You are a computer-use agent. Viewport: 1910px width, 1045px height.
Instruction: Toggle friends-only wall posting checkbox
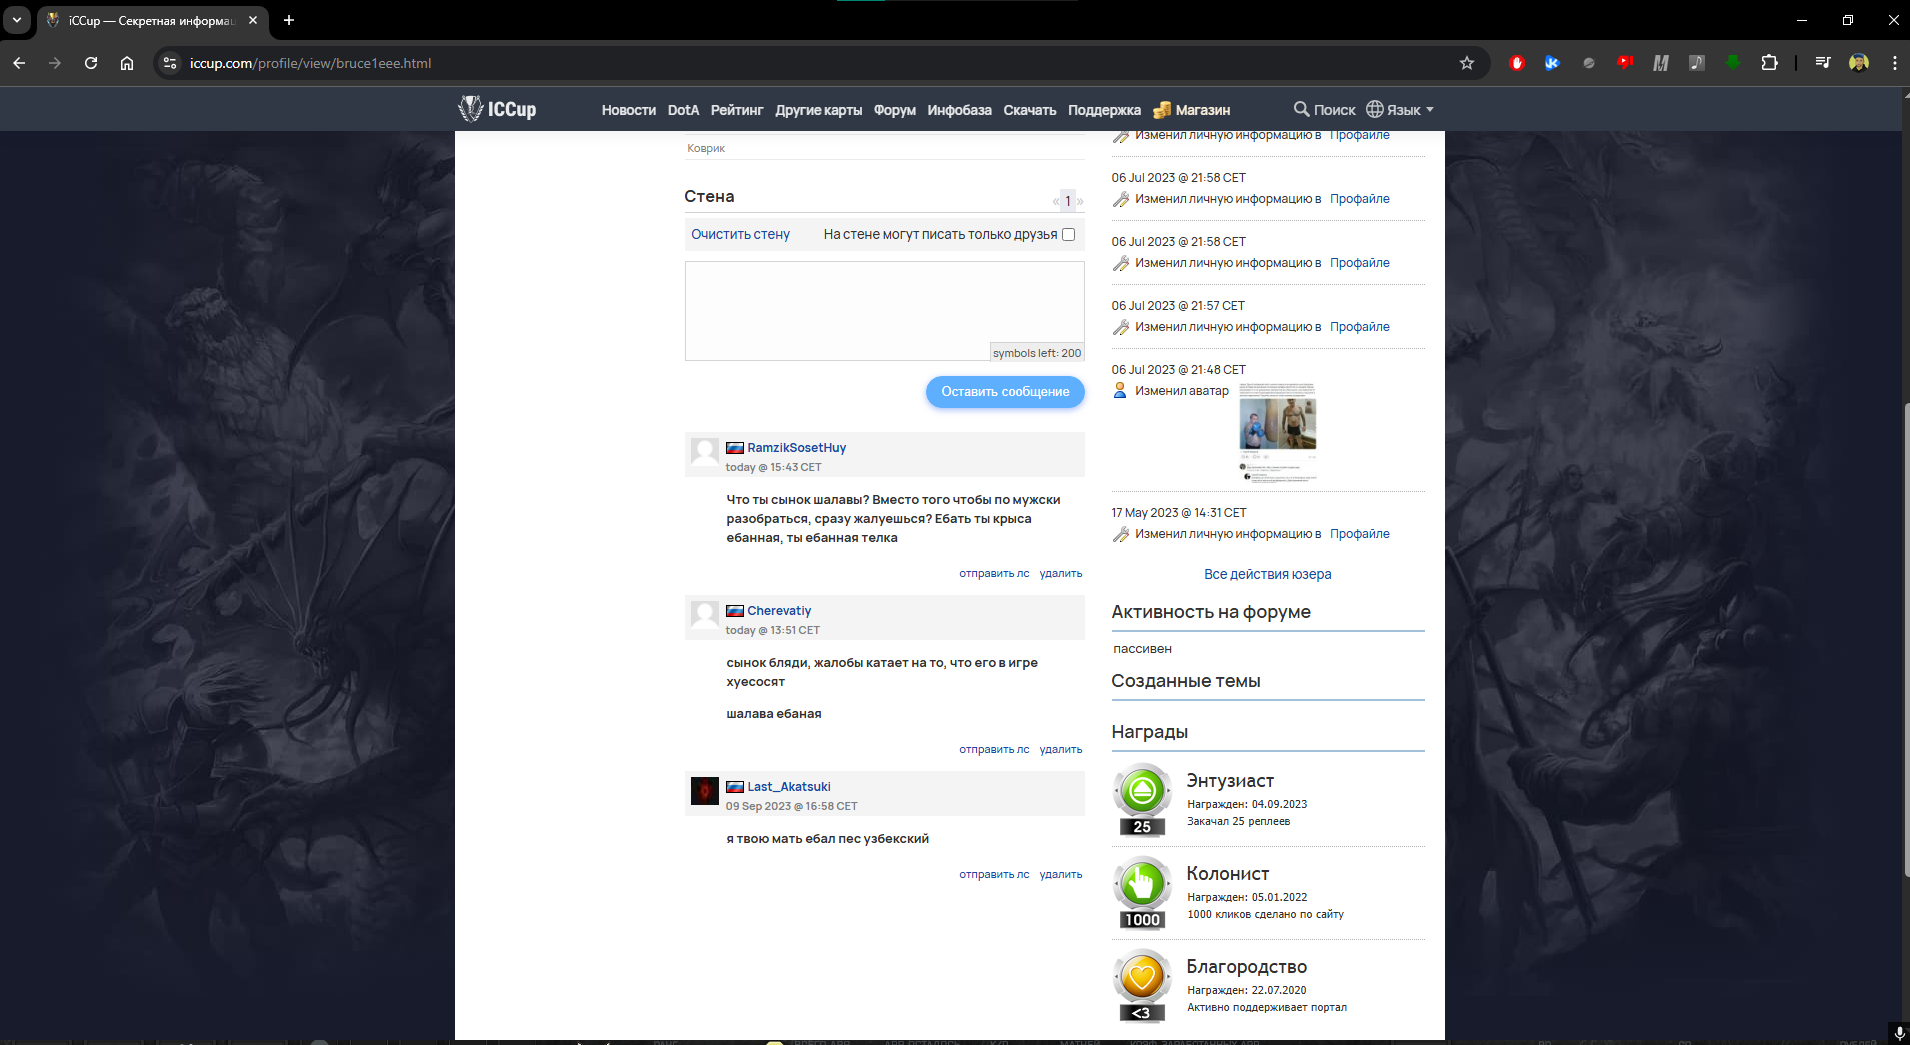click(1068, 234)
